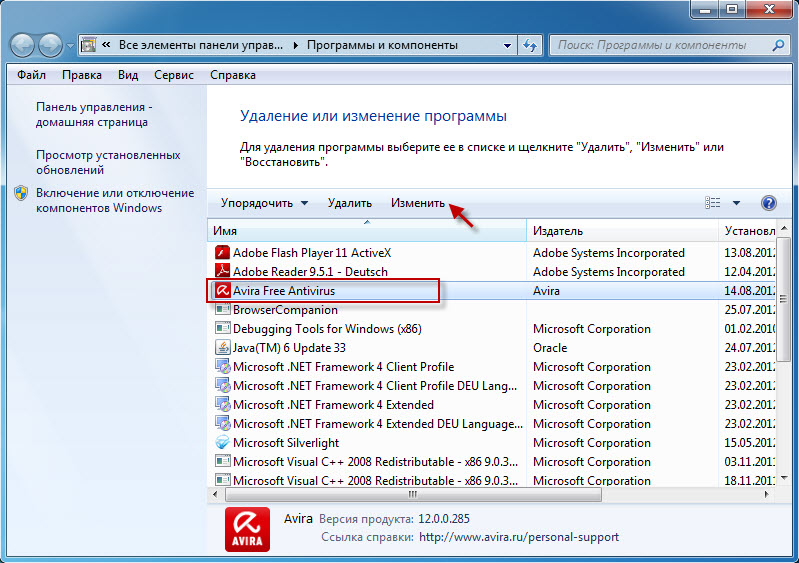Click the vertical scrollbar down arrow

(x=784, y=478)
